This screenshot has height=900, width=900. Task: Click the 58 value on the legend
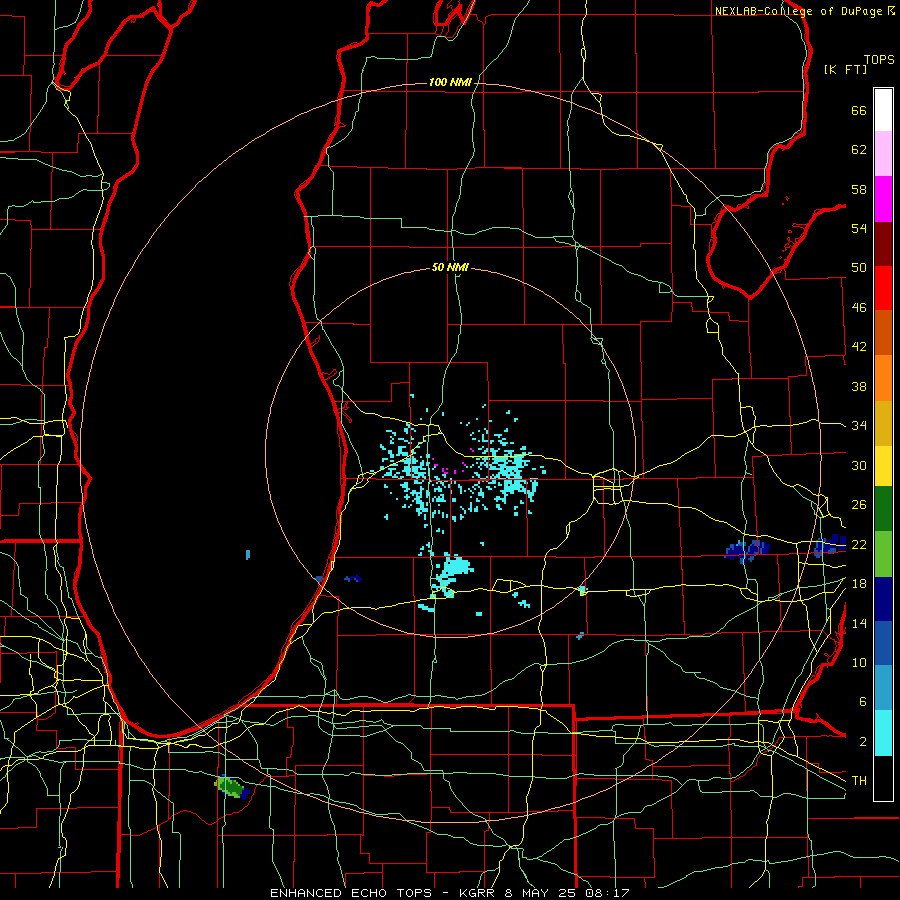tap(859, 189)
